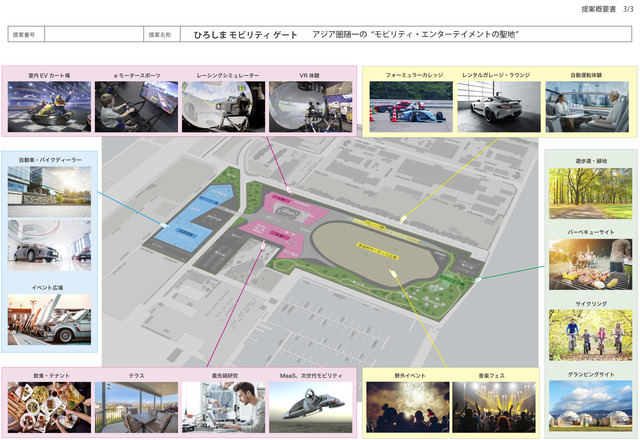Select the MaaS、次世代モビリティ vehicle image
This screenshot has width=640, height=440.
coord(310,407)
